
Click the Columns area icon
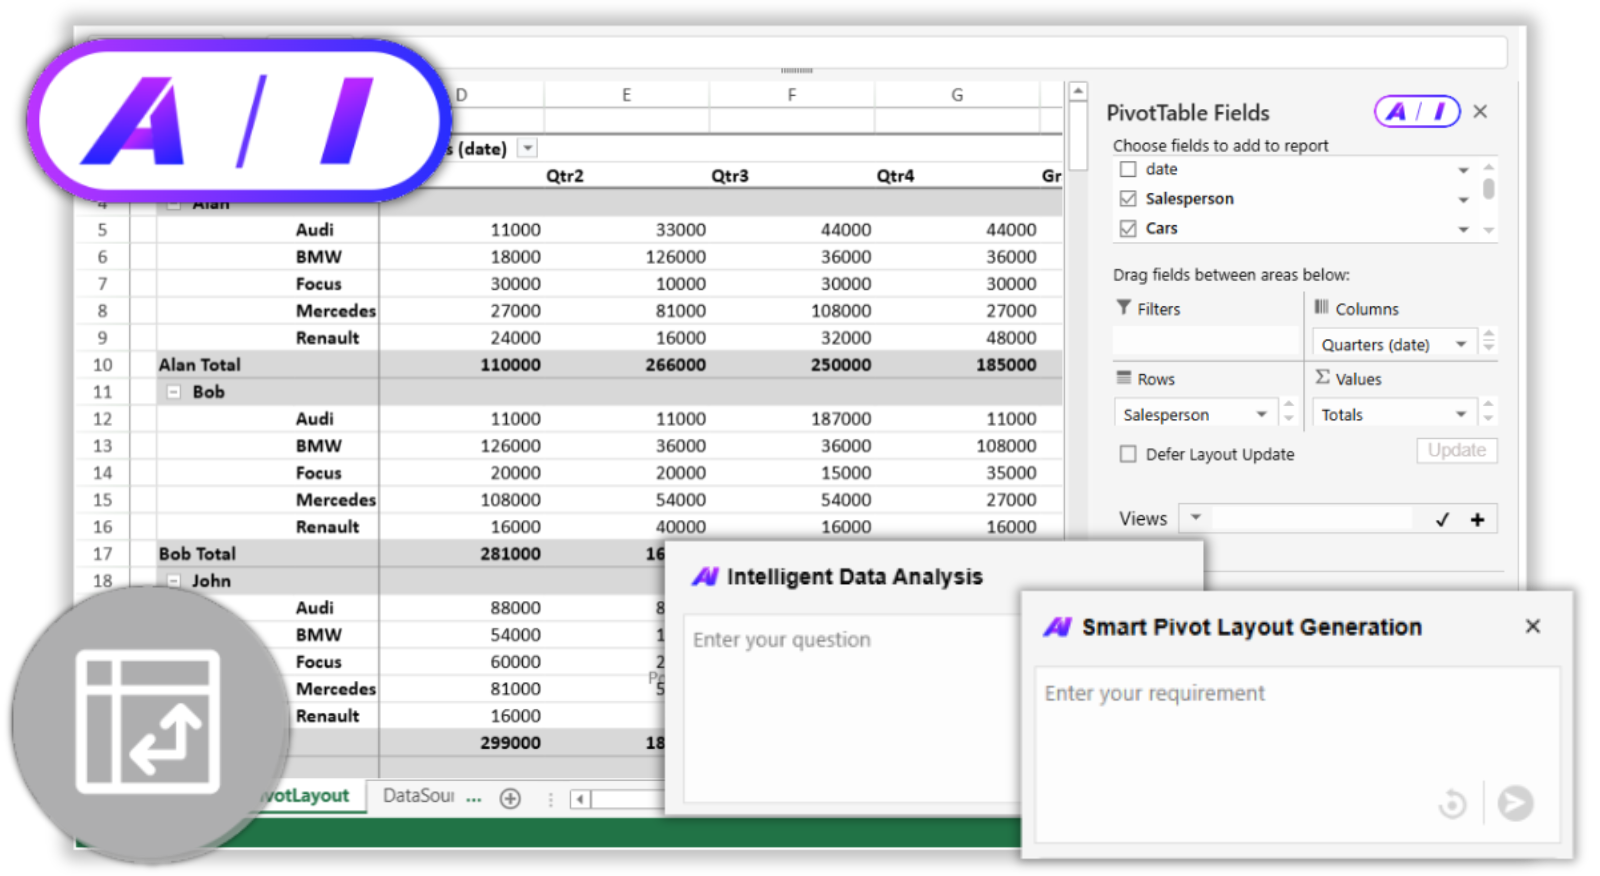coord(1322,308)
